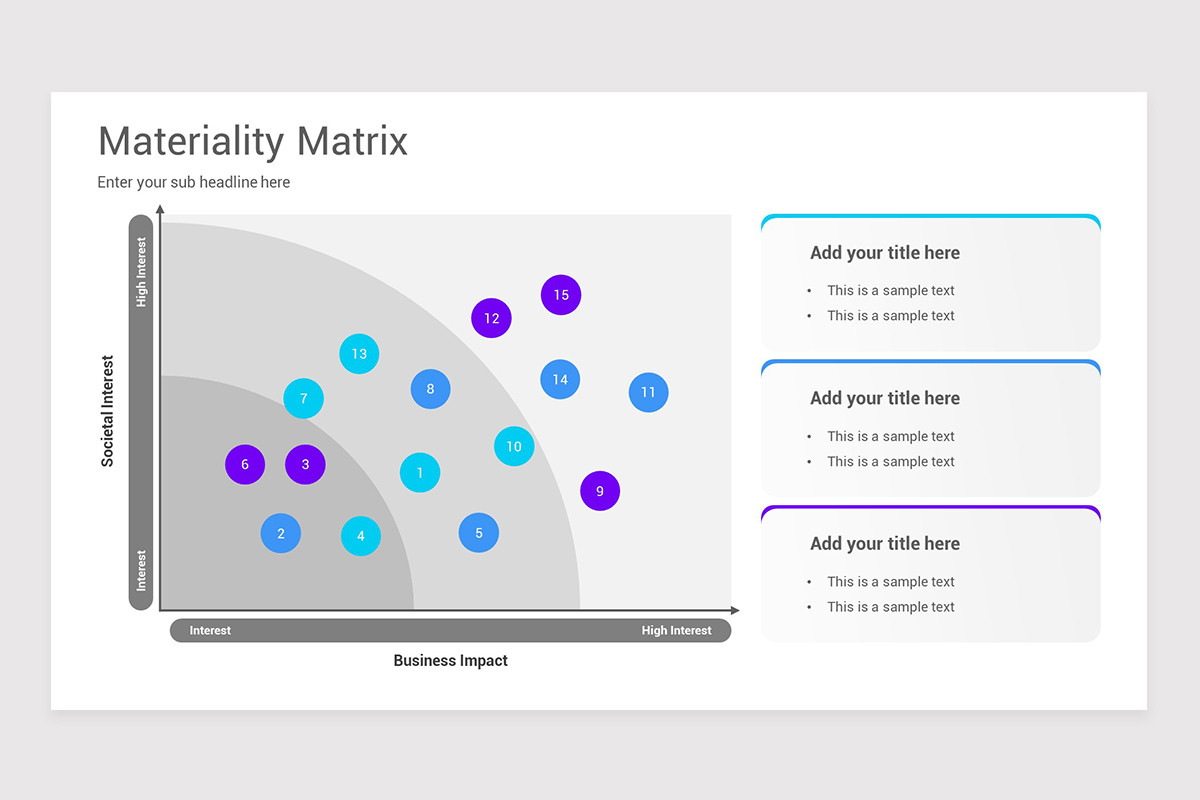Select the purple circle numbered 3
1200x800 pixels.
[305, 464]
